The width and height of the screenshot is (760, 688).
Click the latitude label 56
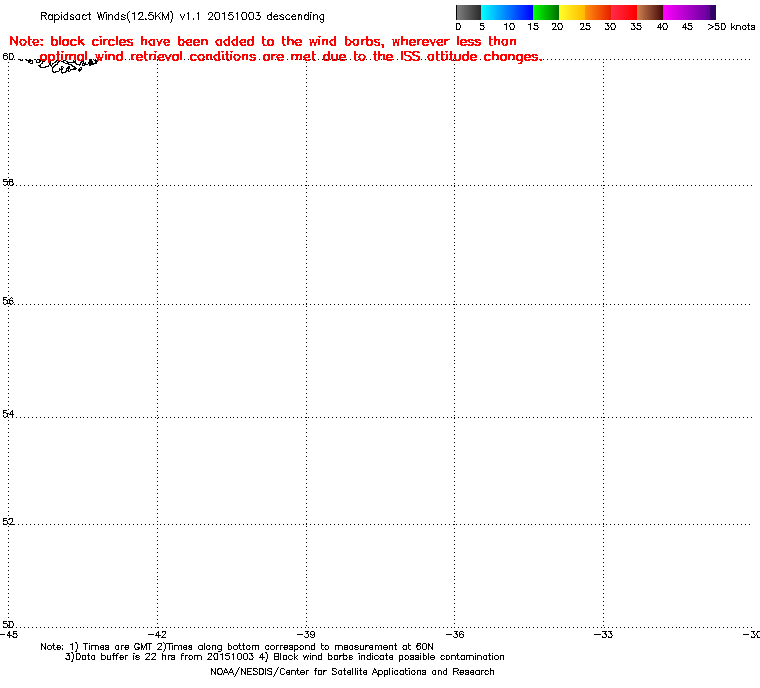8,301
